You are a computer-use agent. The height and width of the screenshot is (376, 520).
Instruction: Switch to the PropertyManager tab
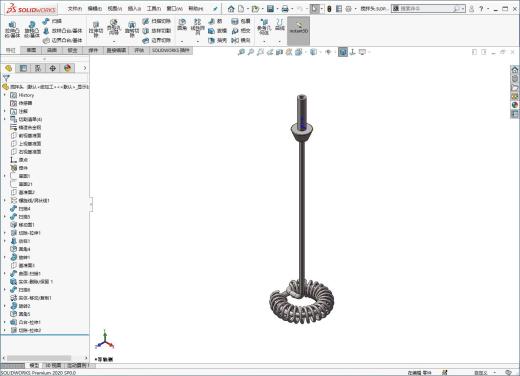coord(23,68)
